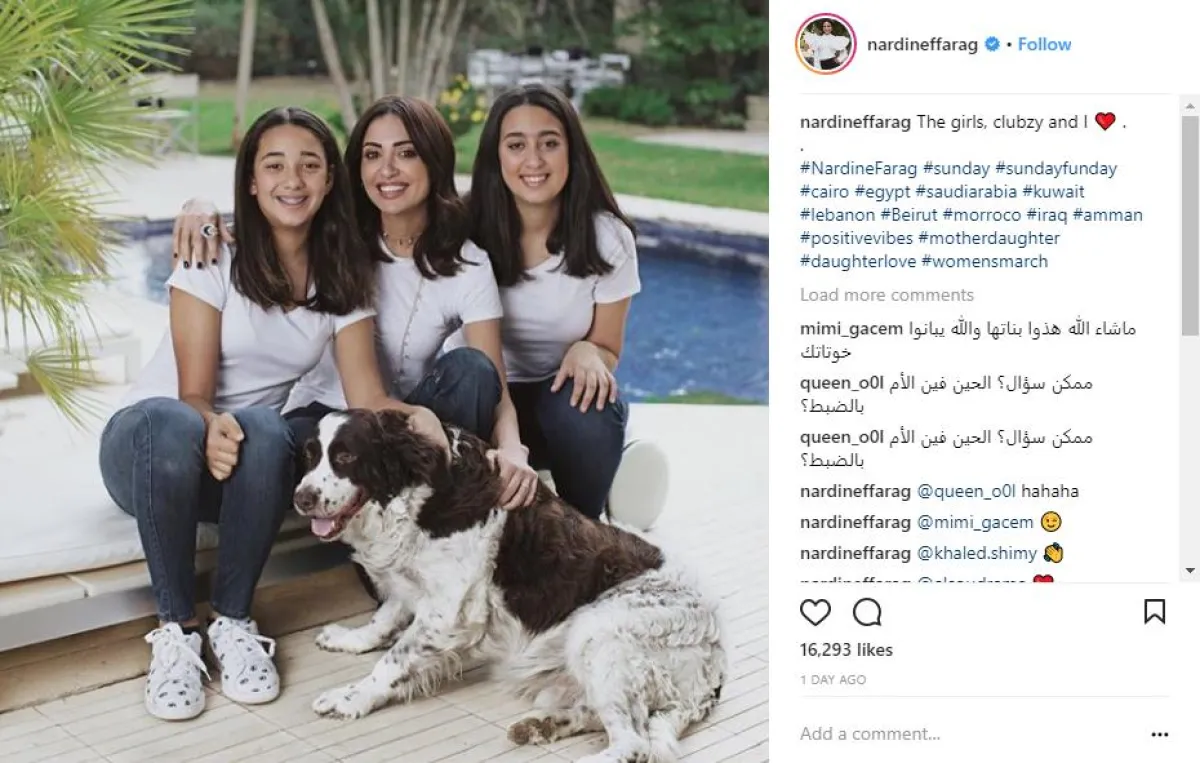Follow the nardineffarag account
The height and width of the screenshot is (763, 1200).
click(1044, 44)
